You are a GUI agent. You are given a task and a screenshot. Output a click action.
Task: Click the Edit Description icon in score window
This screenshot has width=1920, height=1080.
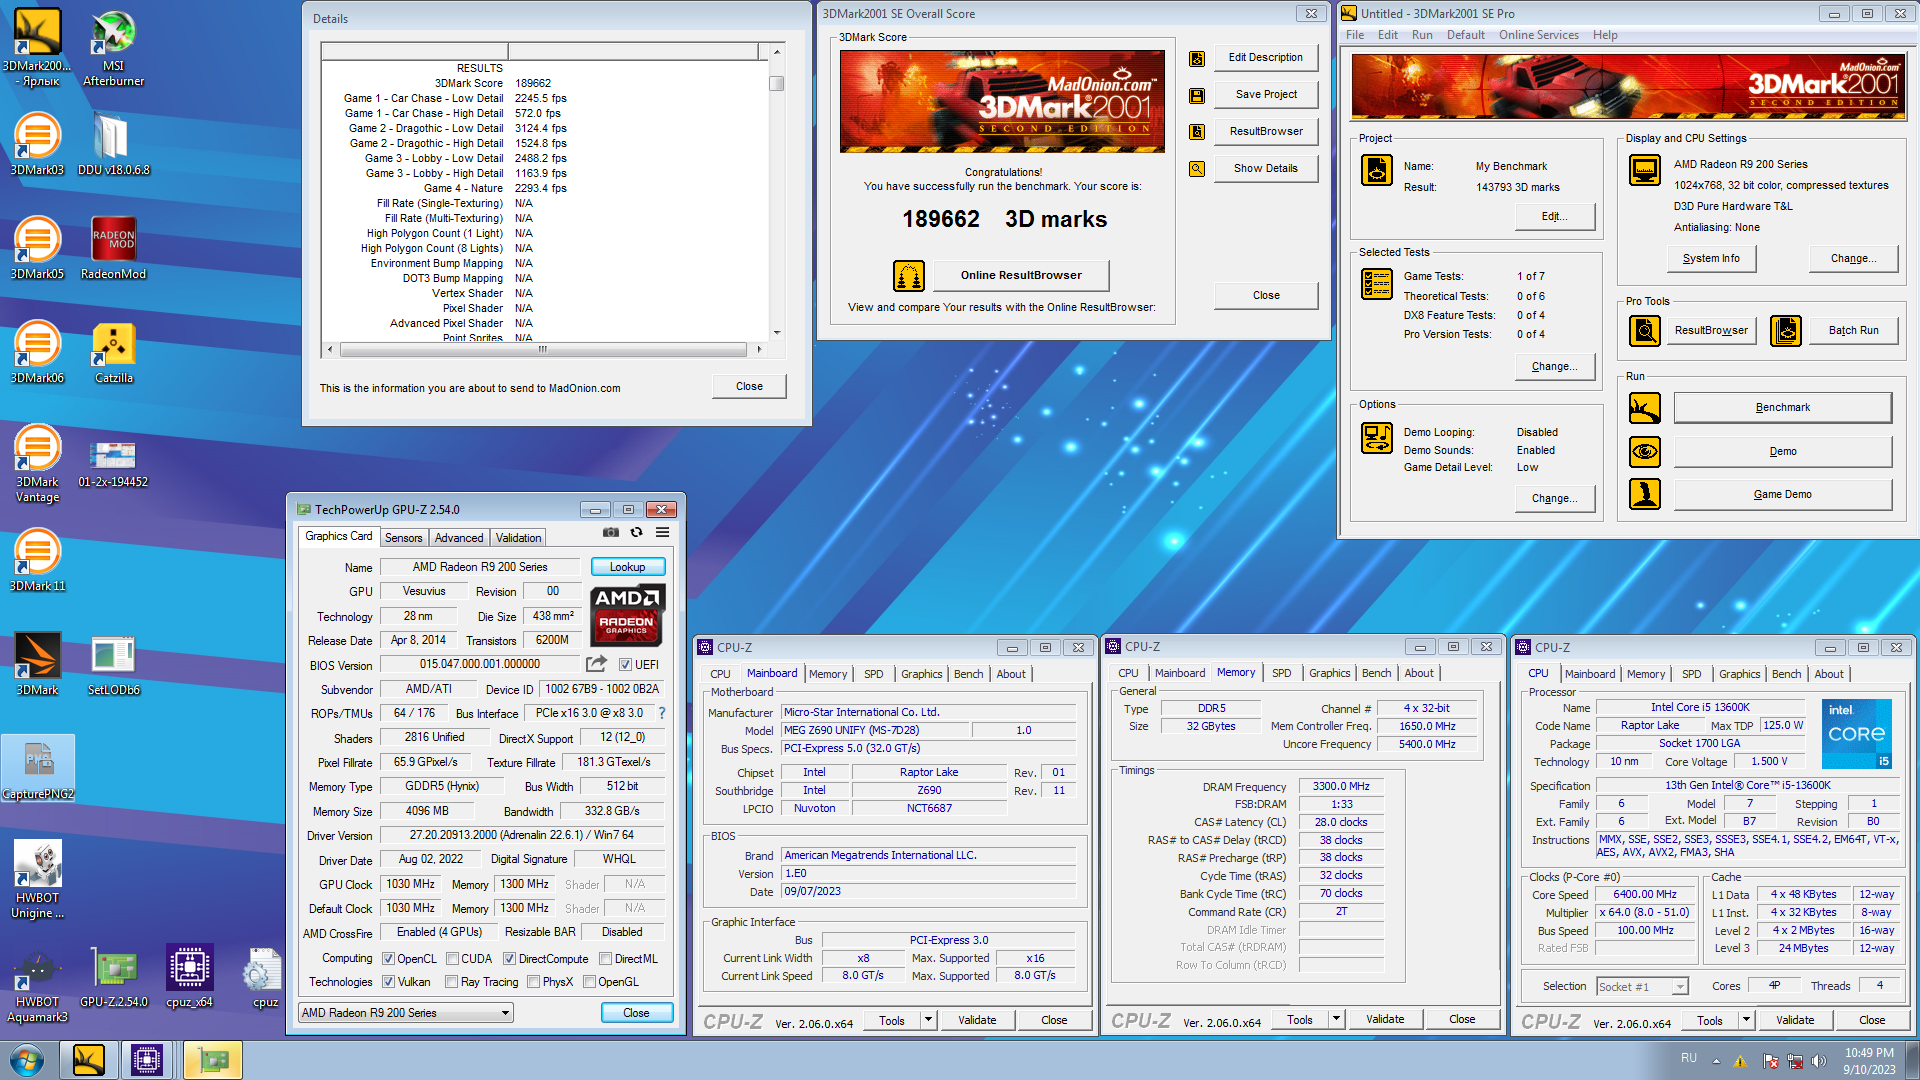[1196, 59]
